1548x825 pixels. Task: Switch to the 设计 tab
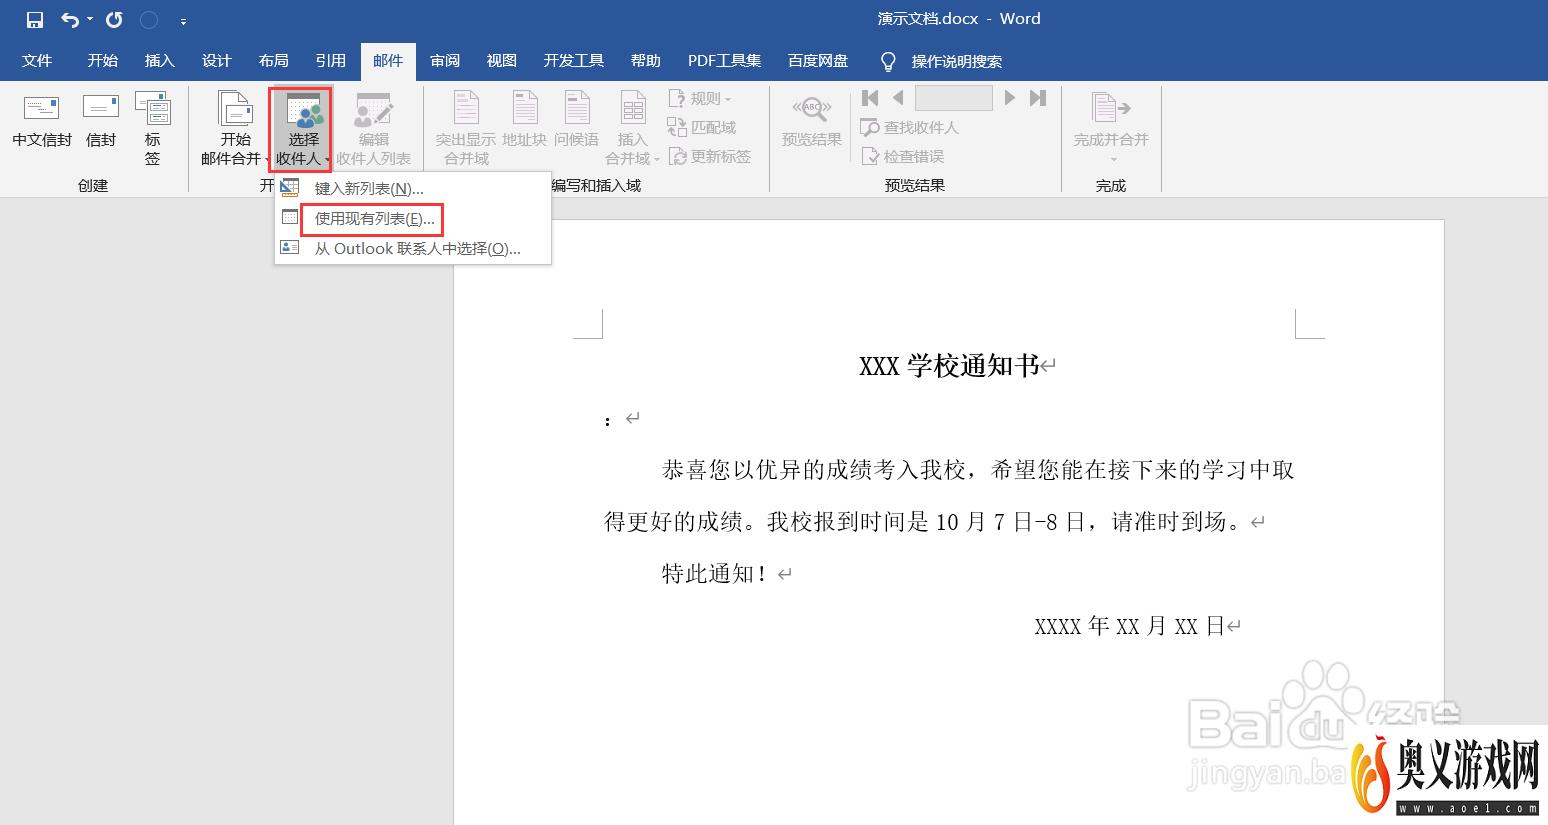[217, 61]
